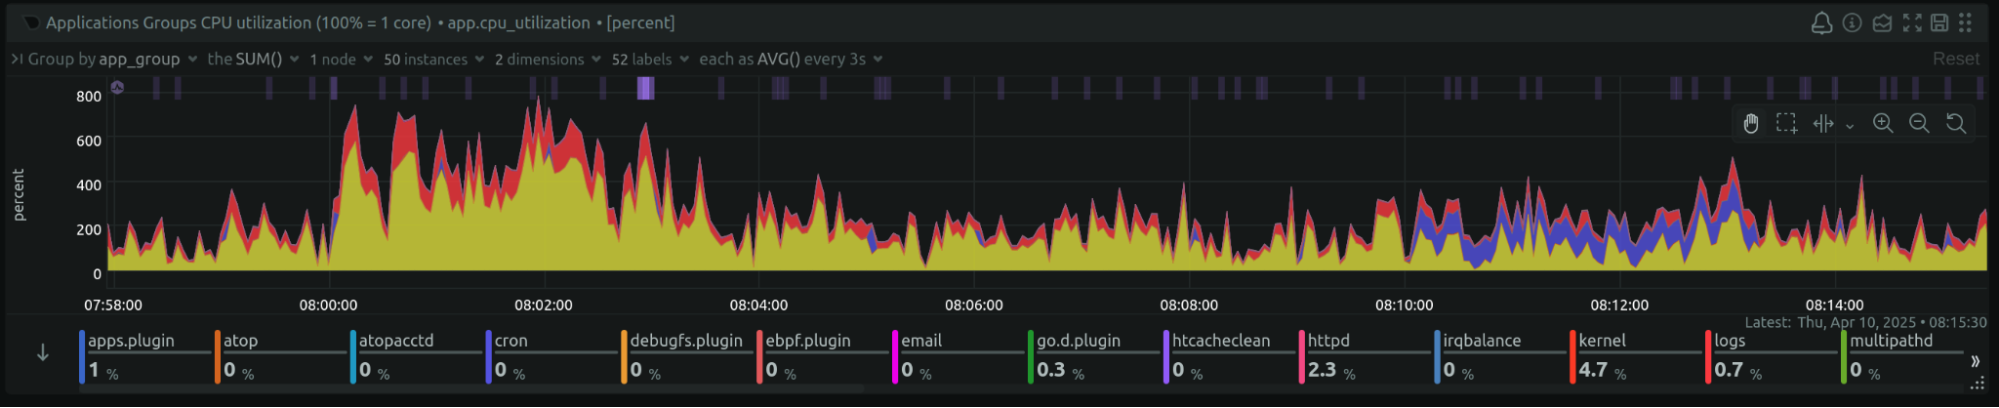
Task: Click the bright purple anomaly marker near 08:03
Action: click(x=646, y=89)
